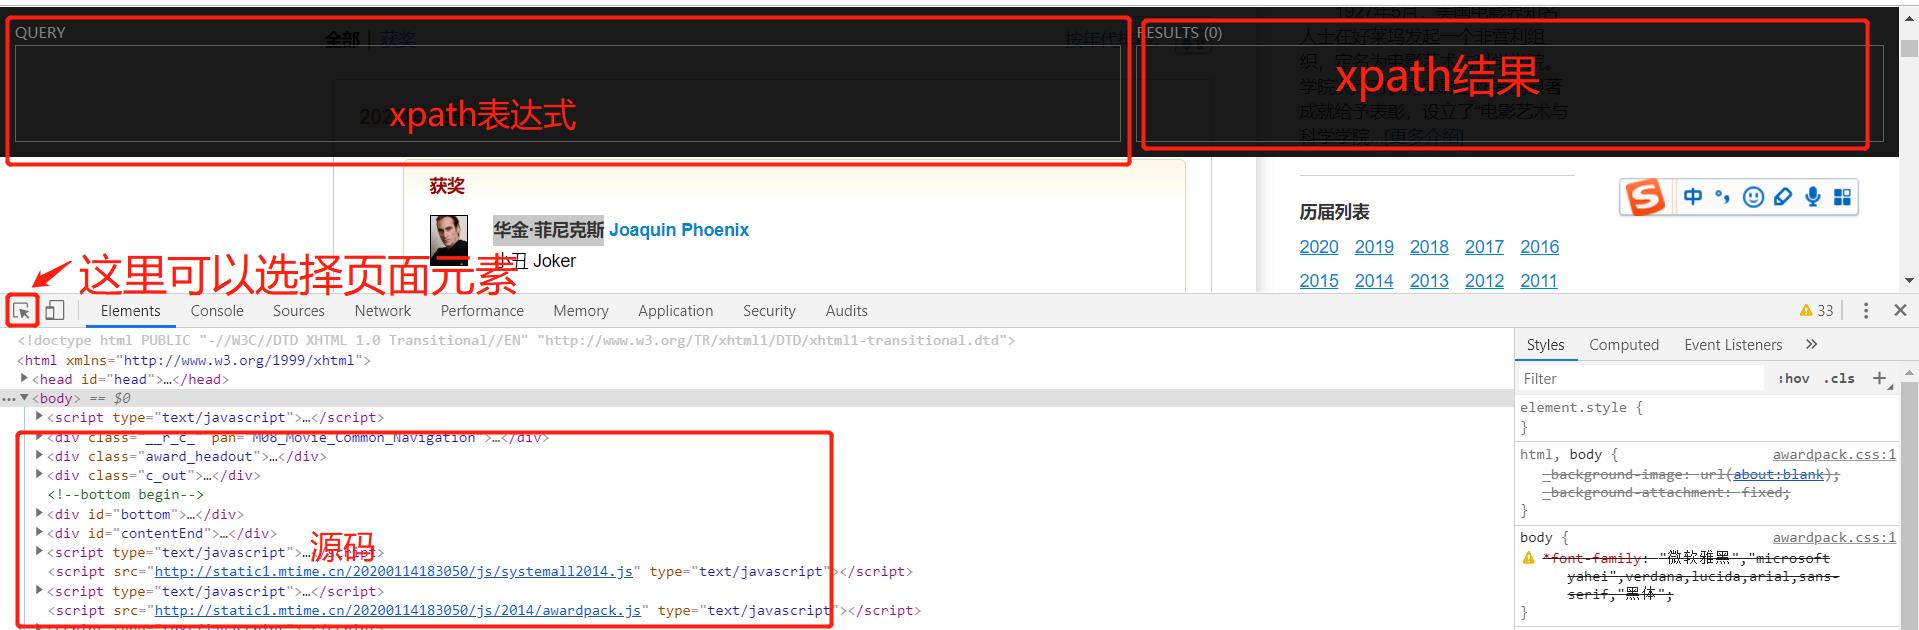This screenshot has height=630, width=1919.
Task: Open the 2011 year link
Action: [x=1539, y=281]
